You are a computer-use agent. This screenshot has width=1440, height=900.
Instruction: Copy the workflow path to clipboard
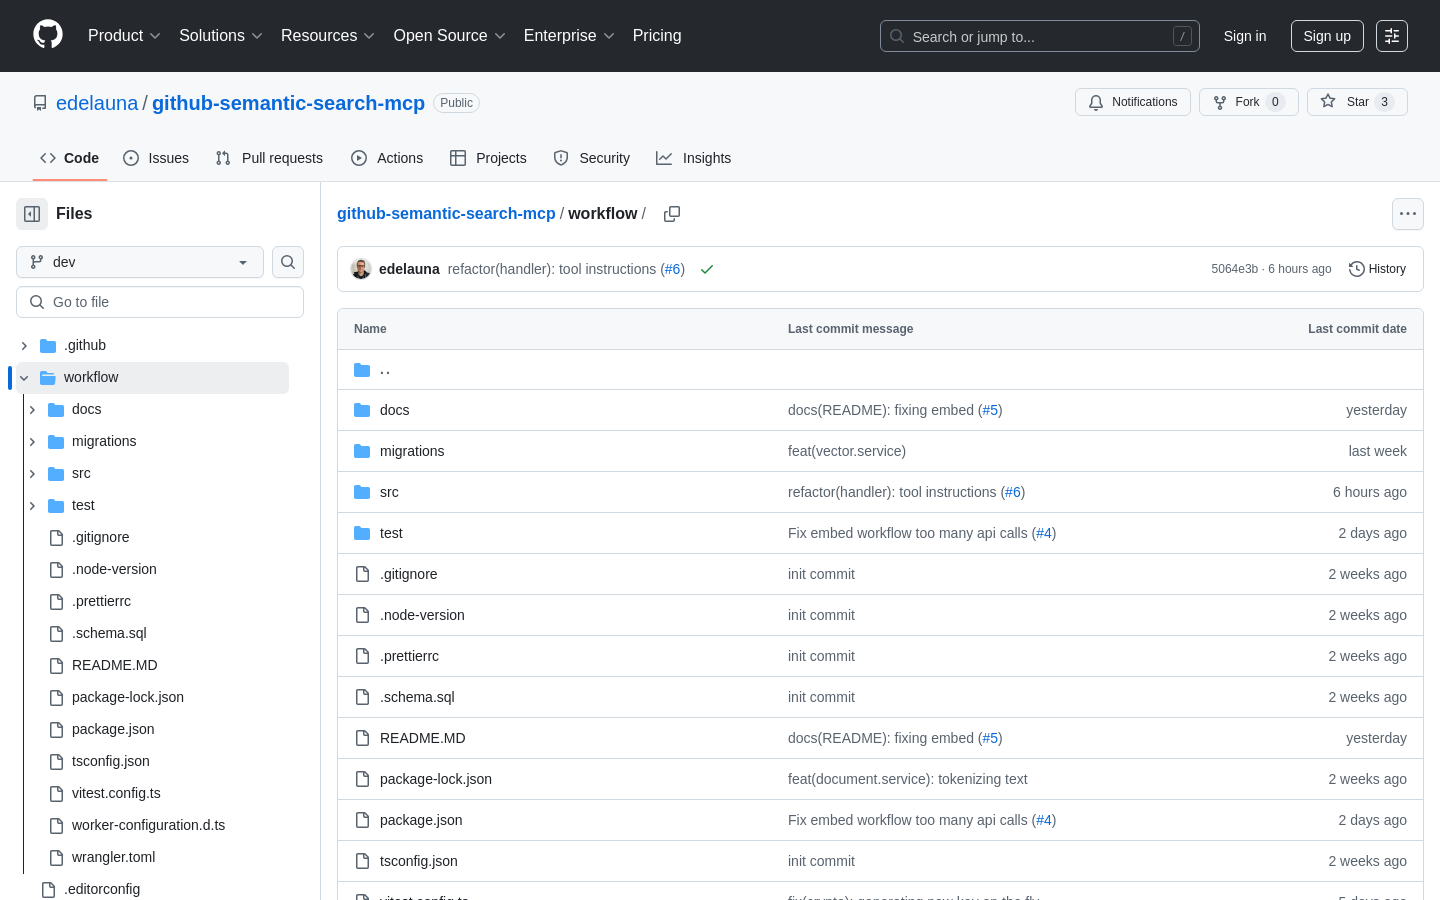click(672, 214)
